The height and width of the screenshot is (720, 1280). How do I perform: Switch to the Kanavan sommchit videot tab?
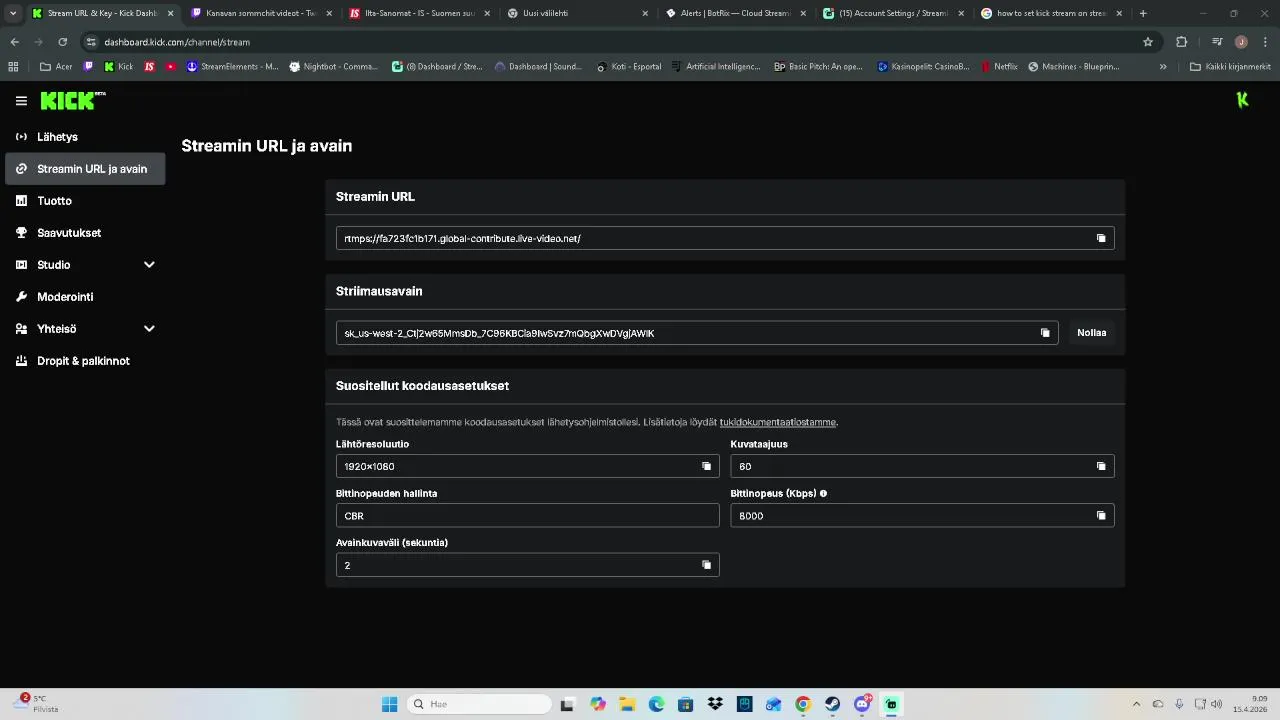(260, 13)
